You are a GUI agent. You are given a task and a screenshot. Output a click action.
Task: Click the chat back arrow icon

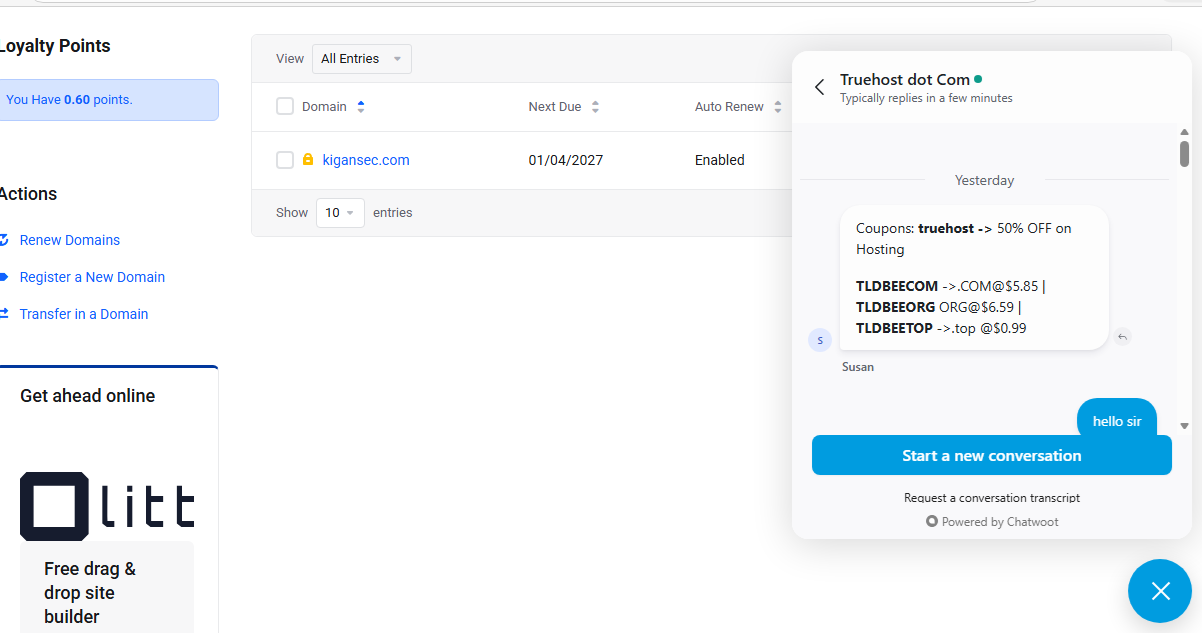tap(820, 87)
